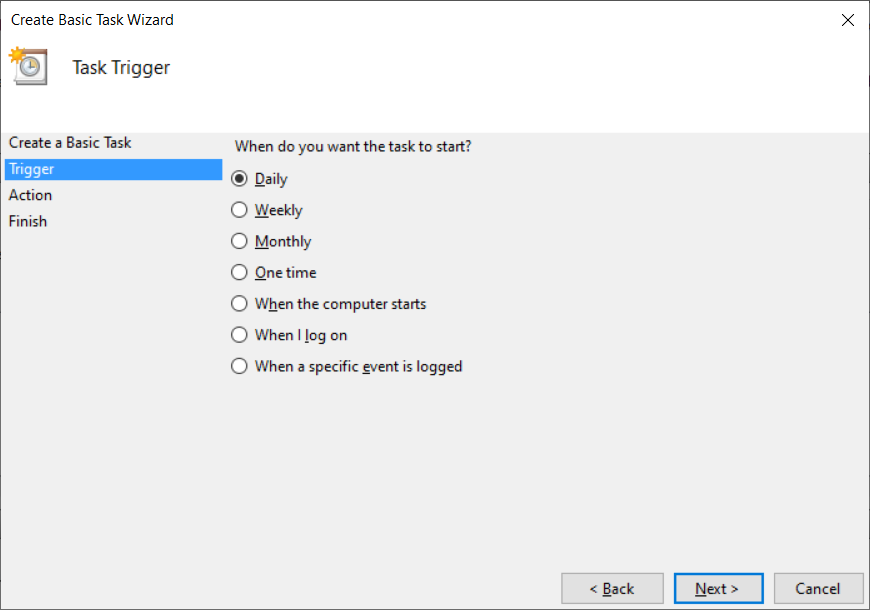Select When a specific event is logged
Image resolution: width=871 pixels, height=615 pixels.
[239, 366]
